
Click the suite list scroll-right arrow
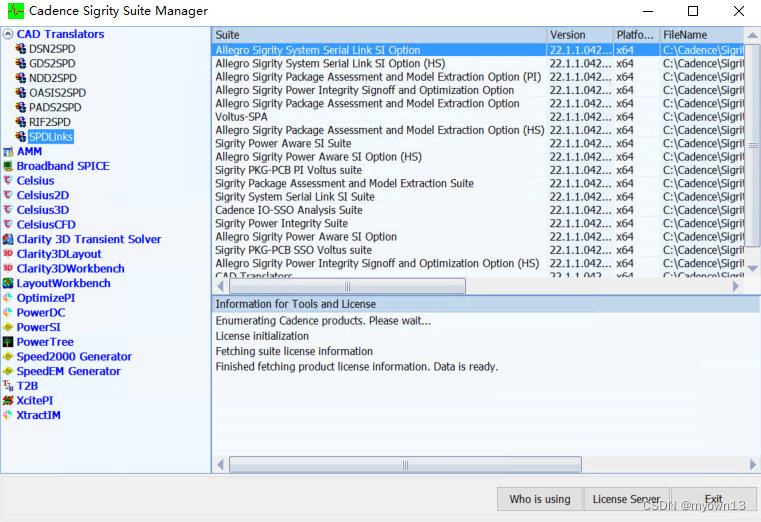[x=736, y=286]
